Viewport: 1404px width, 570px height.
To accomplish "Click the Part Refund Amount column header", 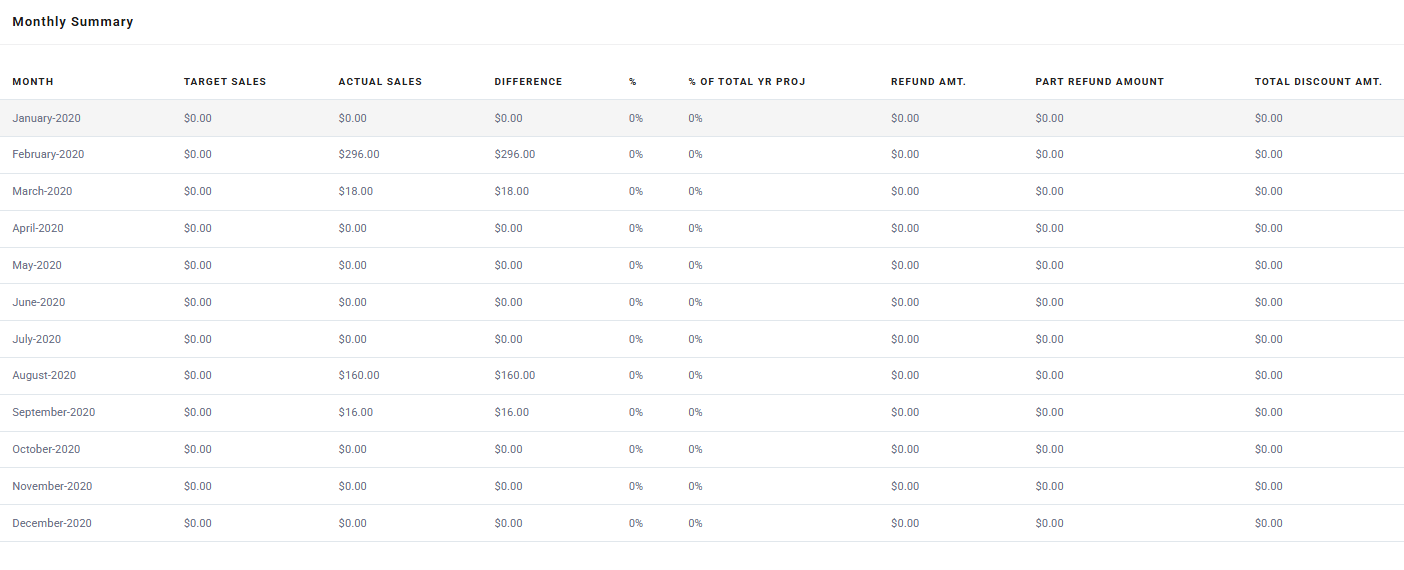I will point(1100,82).
